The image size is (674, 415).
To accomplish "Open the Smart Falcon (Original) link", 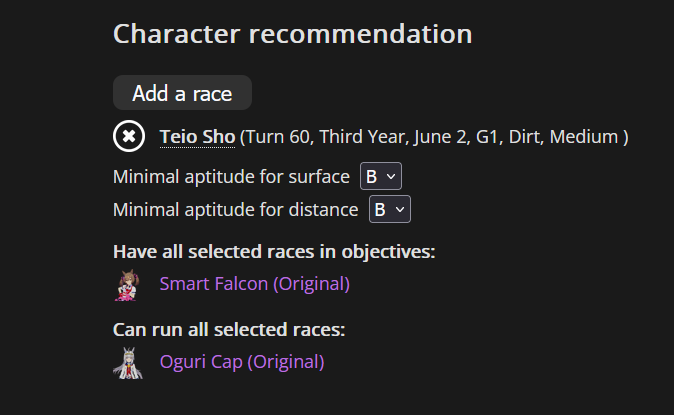I will coord(254,284).
